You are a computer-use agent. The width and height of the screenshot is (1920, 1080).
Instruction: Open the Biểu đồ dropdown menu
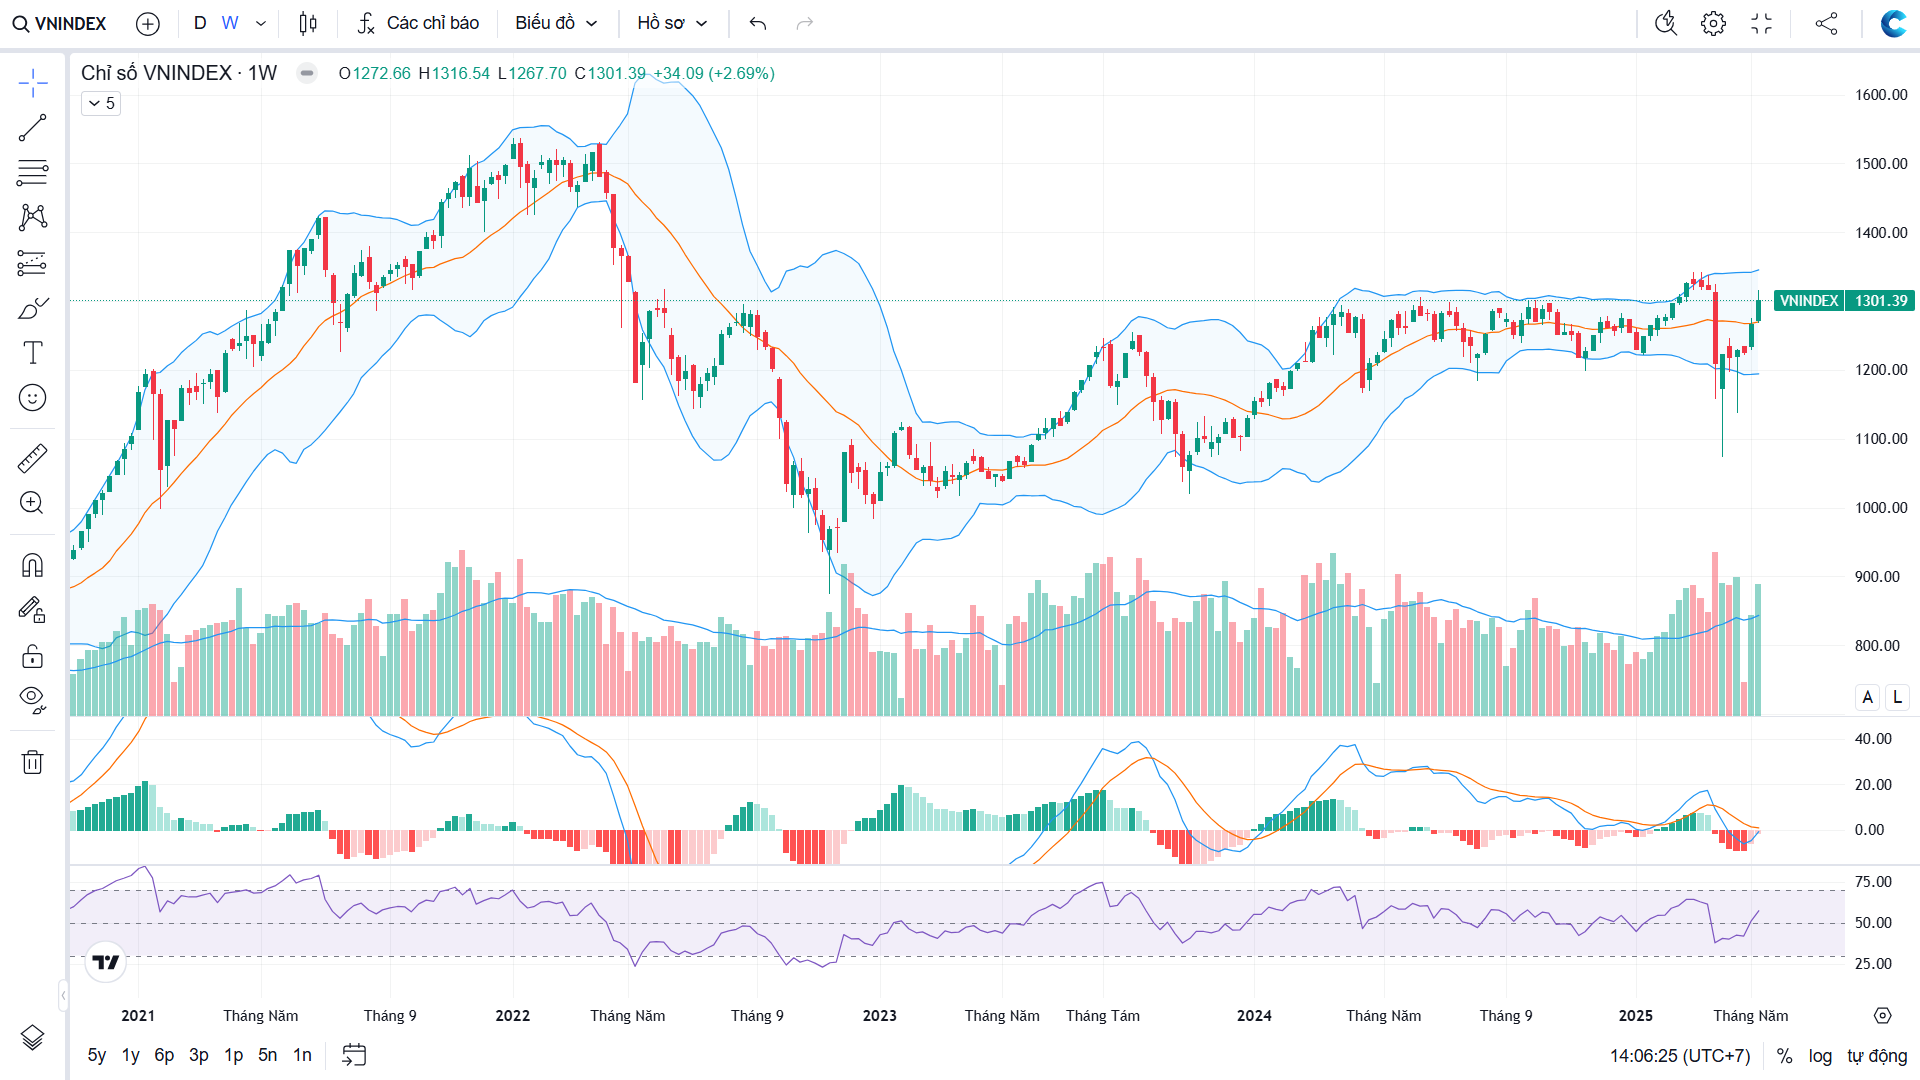pyautogui.click(x=556, y=23)
